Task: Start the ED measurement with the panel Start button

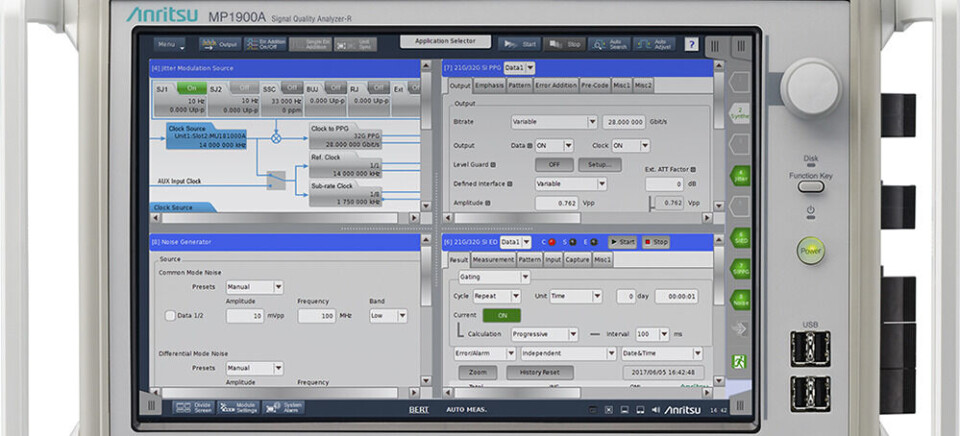Action: 622,242
